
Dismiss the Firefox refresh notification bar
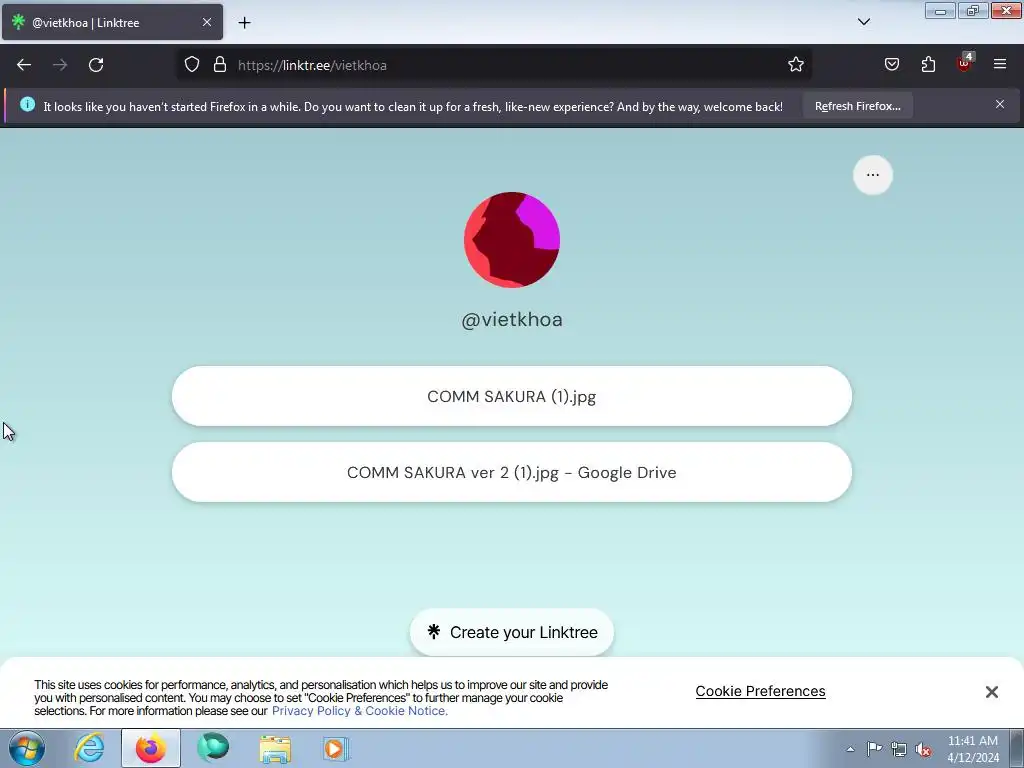pos(1000,104)
